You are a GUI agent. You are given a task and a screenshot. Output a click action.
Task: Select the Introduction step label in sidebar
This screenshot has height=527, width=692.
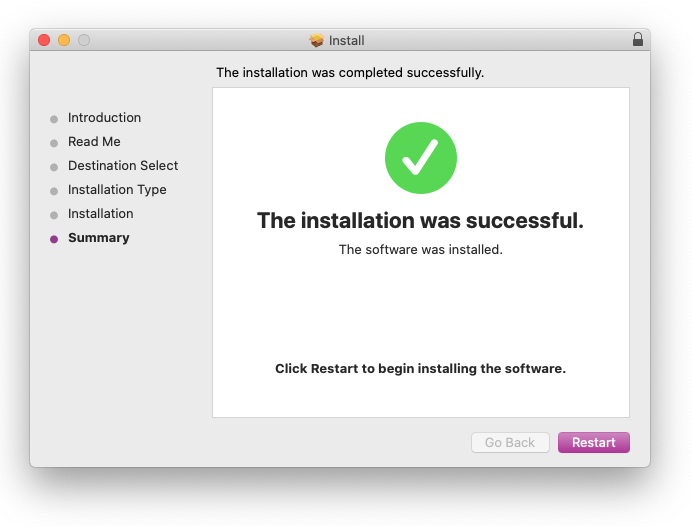click(104, 117)
